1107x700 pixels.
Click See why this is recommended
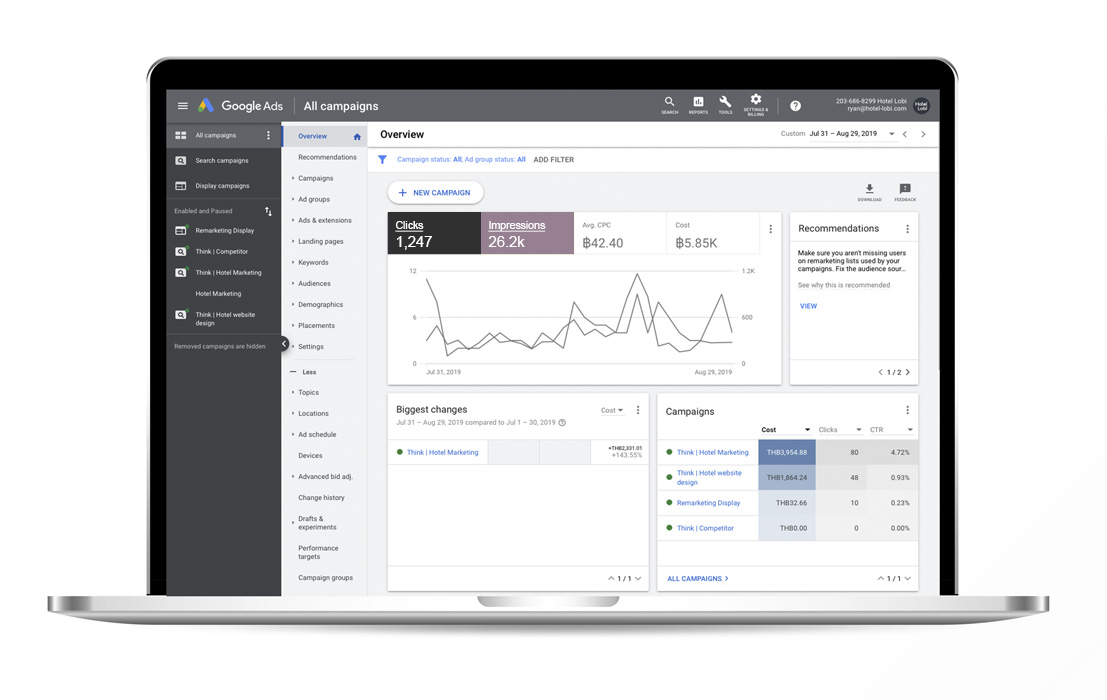[x=844, y=285]
